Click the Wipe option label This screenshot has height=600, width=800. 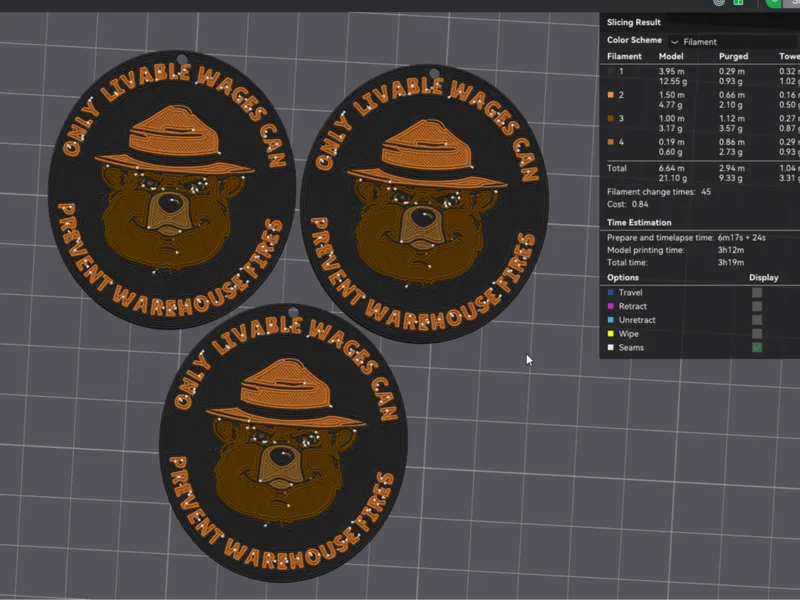(628, 334)
